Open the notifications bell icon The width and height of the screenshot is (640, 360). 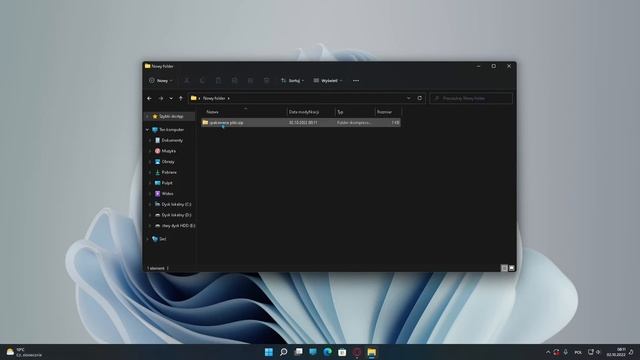631,352
